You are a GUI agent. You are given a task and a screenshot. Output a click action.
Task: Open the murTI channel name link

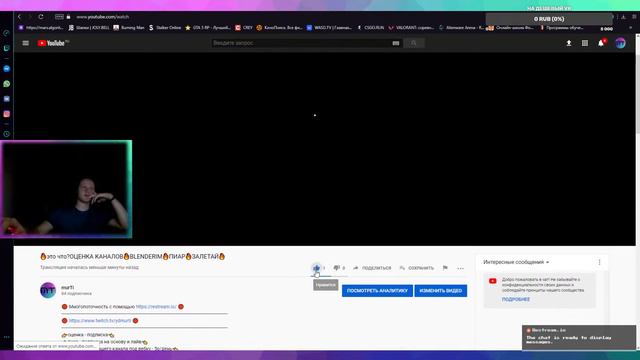click(67, 287)
